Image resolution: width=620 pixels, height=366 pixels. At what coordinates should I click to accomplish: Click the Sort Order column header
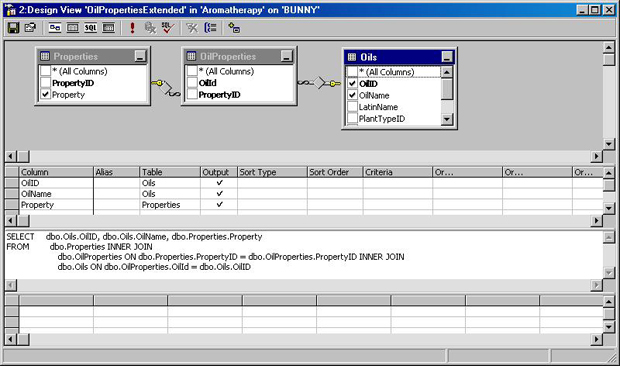[x=335, y=172]
